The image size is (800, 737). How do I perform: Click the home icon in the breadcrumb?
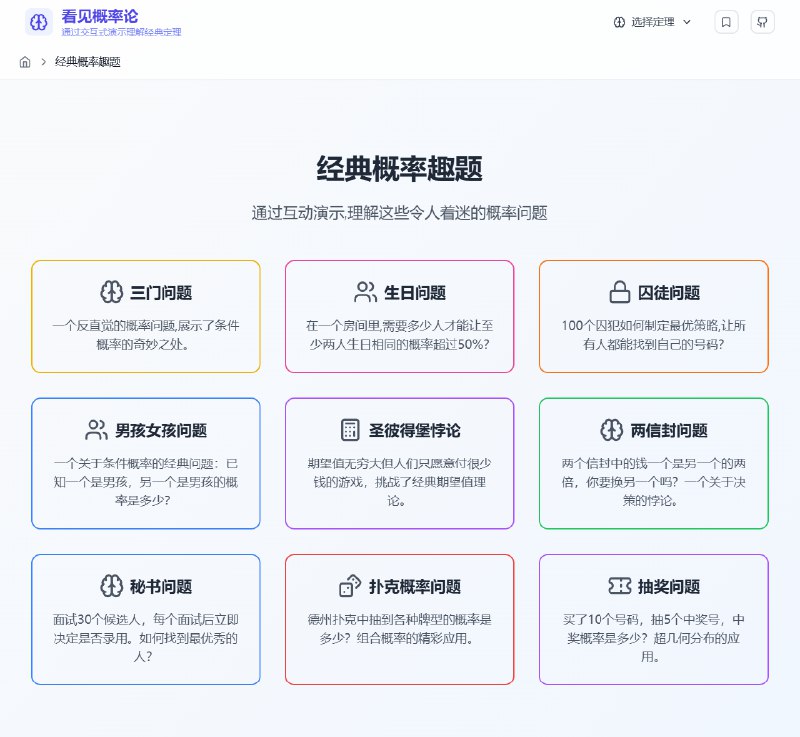24,61
